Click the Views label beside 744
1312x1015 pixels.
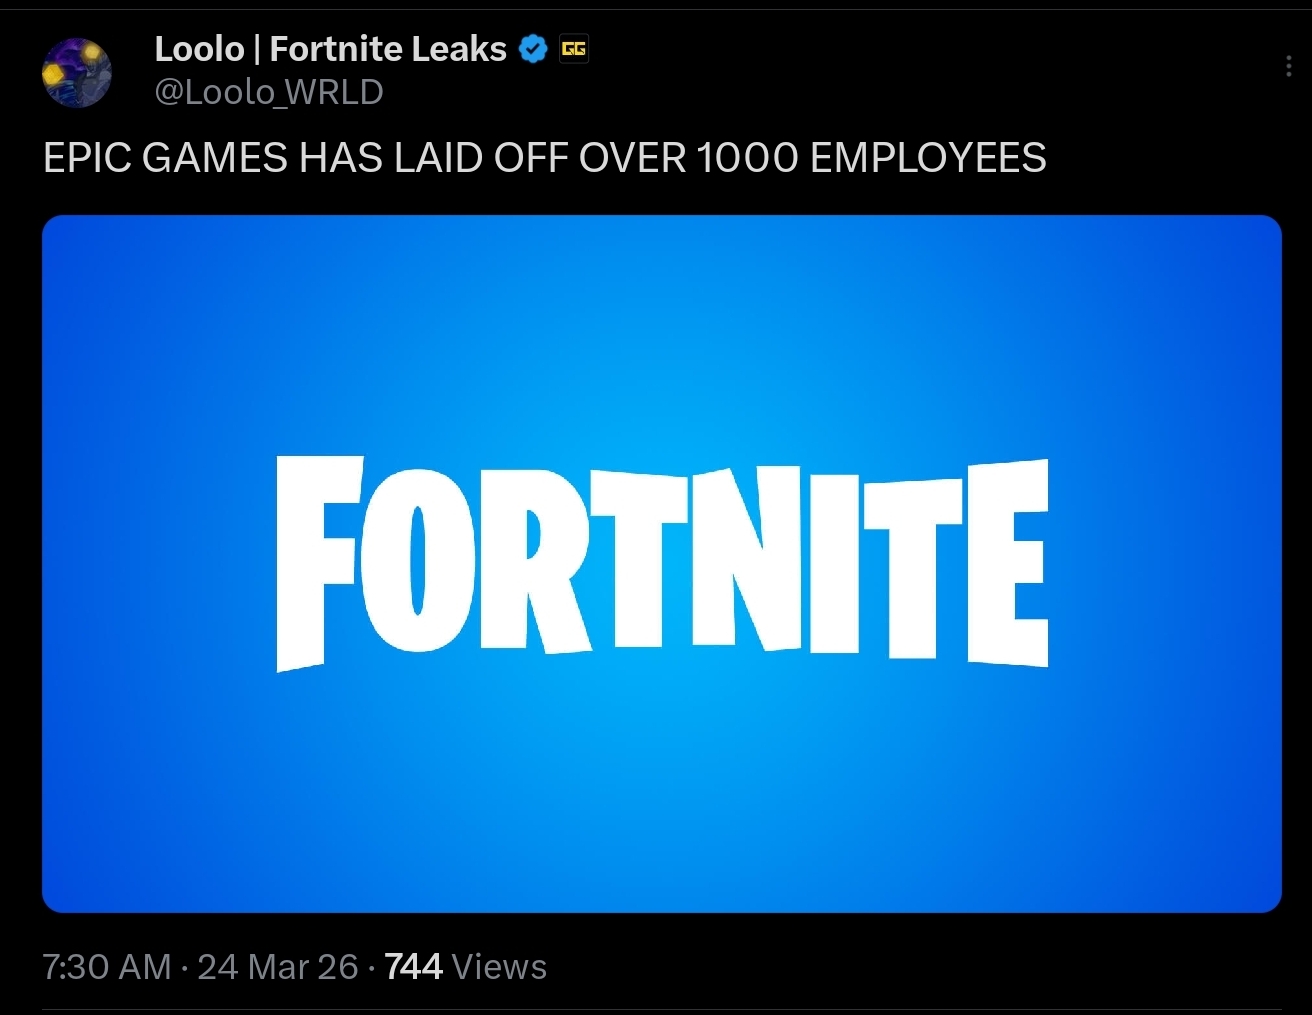click(x=499, y=967)
